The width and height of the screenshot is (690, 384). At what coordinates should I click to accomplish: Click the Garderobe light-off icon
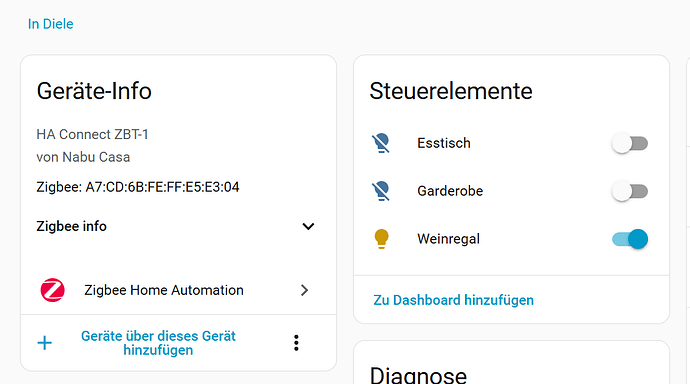point(381,191)
